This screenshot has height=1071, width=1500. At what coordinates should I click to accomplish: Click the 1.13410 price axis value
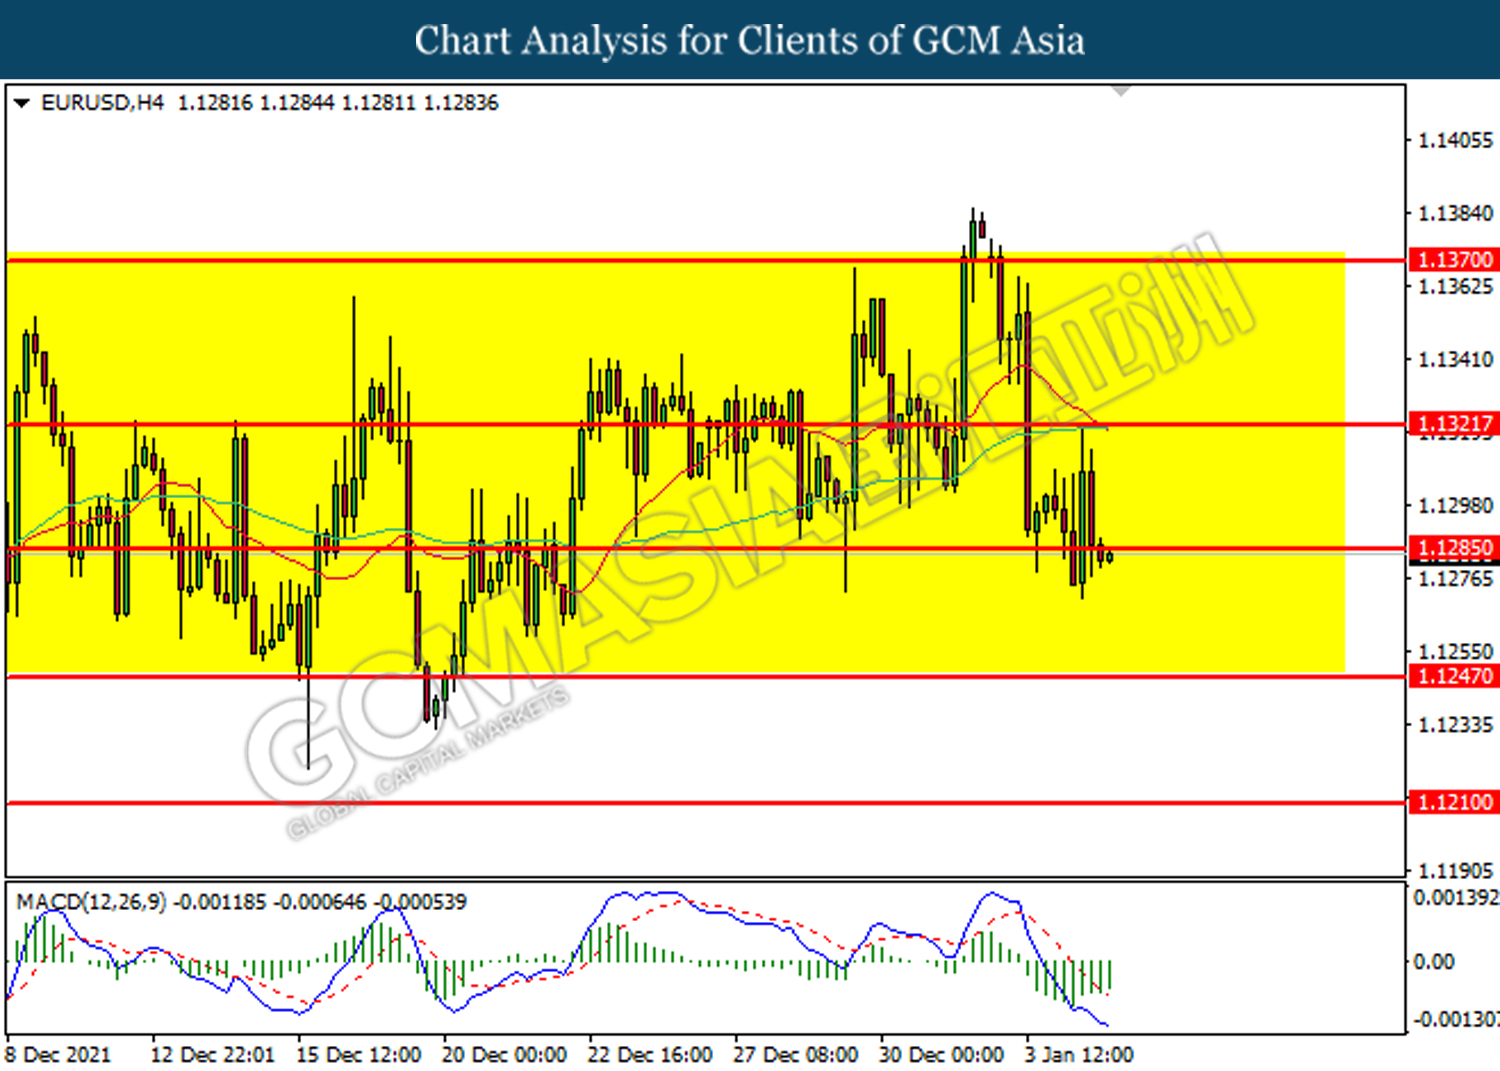[1456, 360]
